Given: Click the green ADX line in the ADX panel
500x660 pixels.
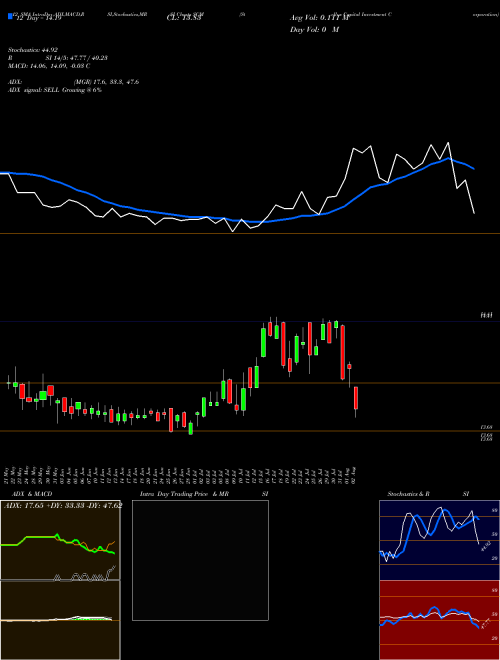Looking at the screenshot, I should pos(40,537).
